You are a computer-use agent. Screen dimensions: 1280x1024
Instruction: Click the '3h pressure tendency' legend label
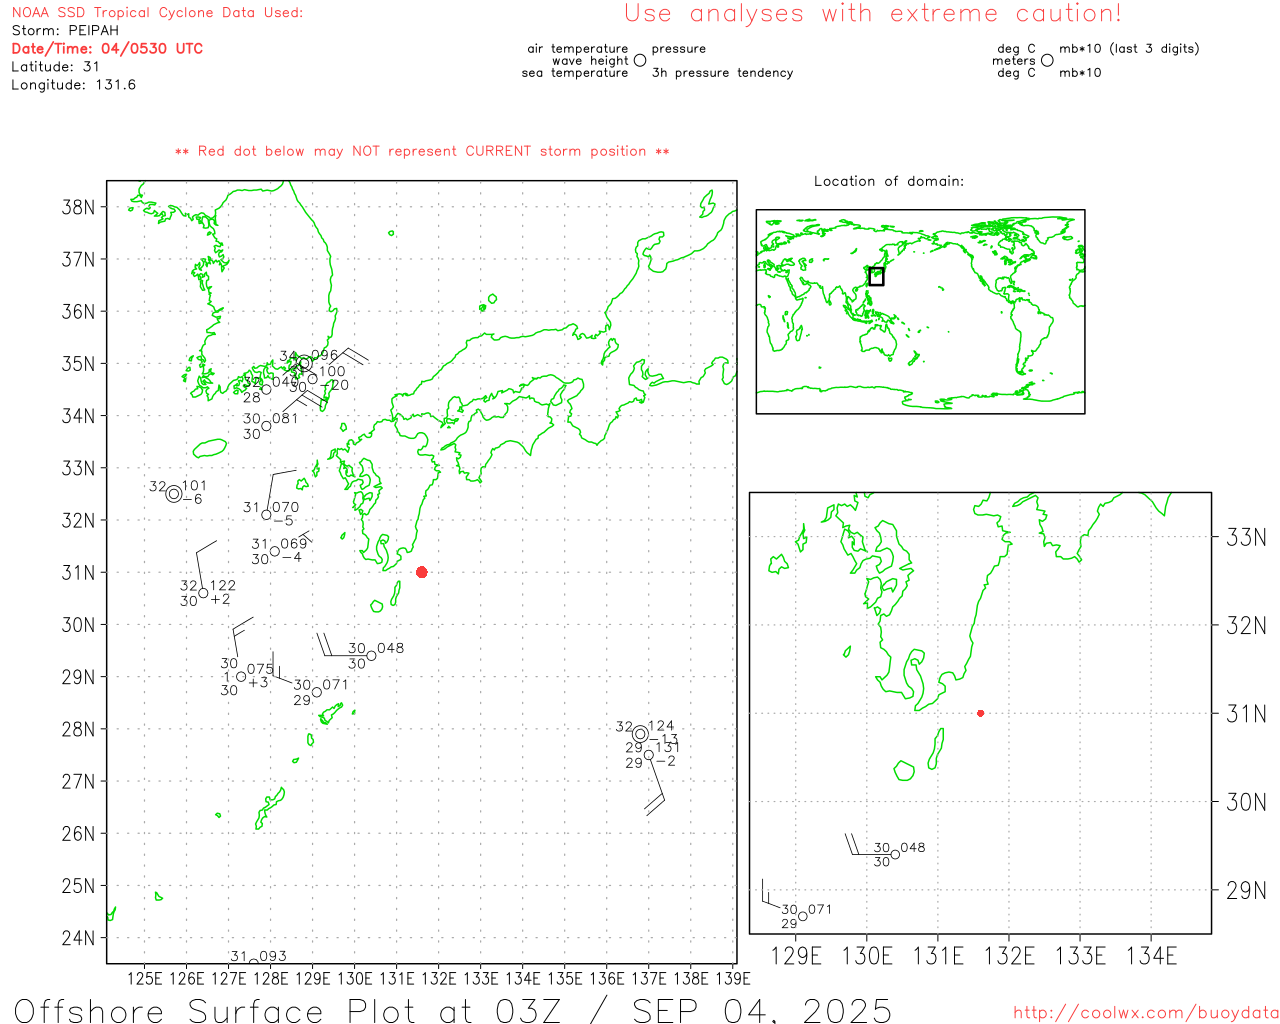pyautogui.click(x=722, y=73)
